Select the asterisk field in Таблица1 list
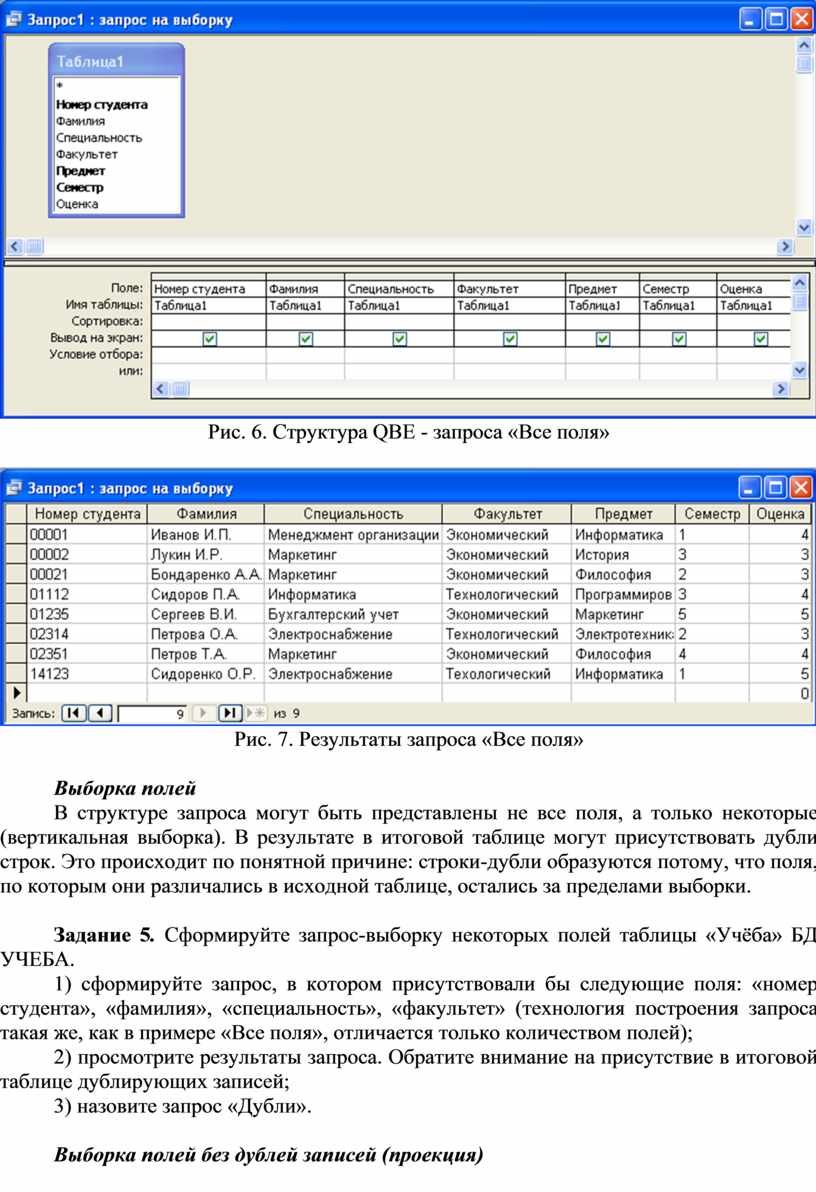The height and width of the screenshot is (1192, 816). [x=59, y=87]
